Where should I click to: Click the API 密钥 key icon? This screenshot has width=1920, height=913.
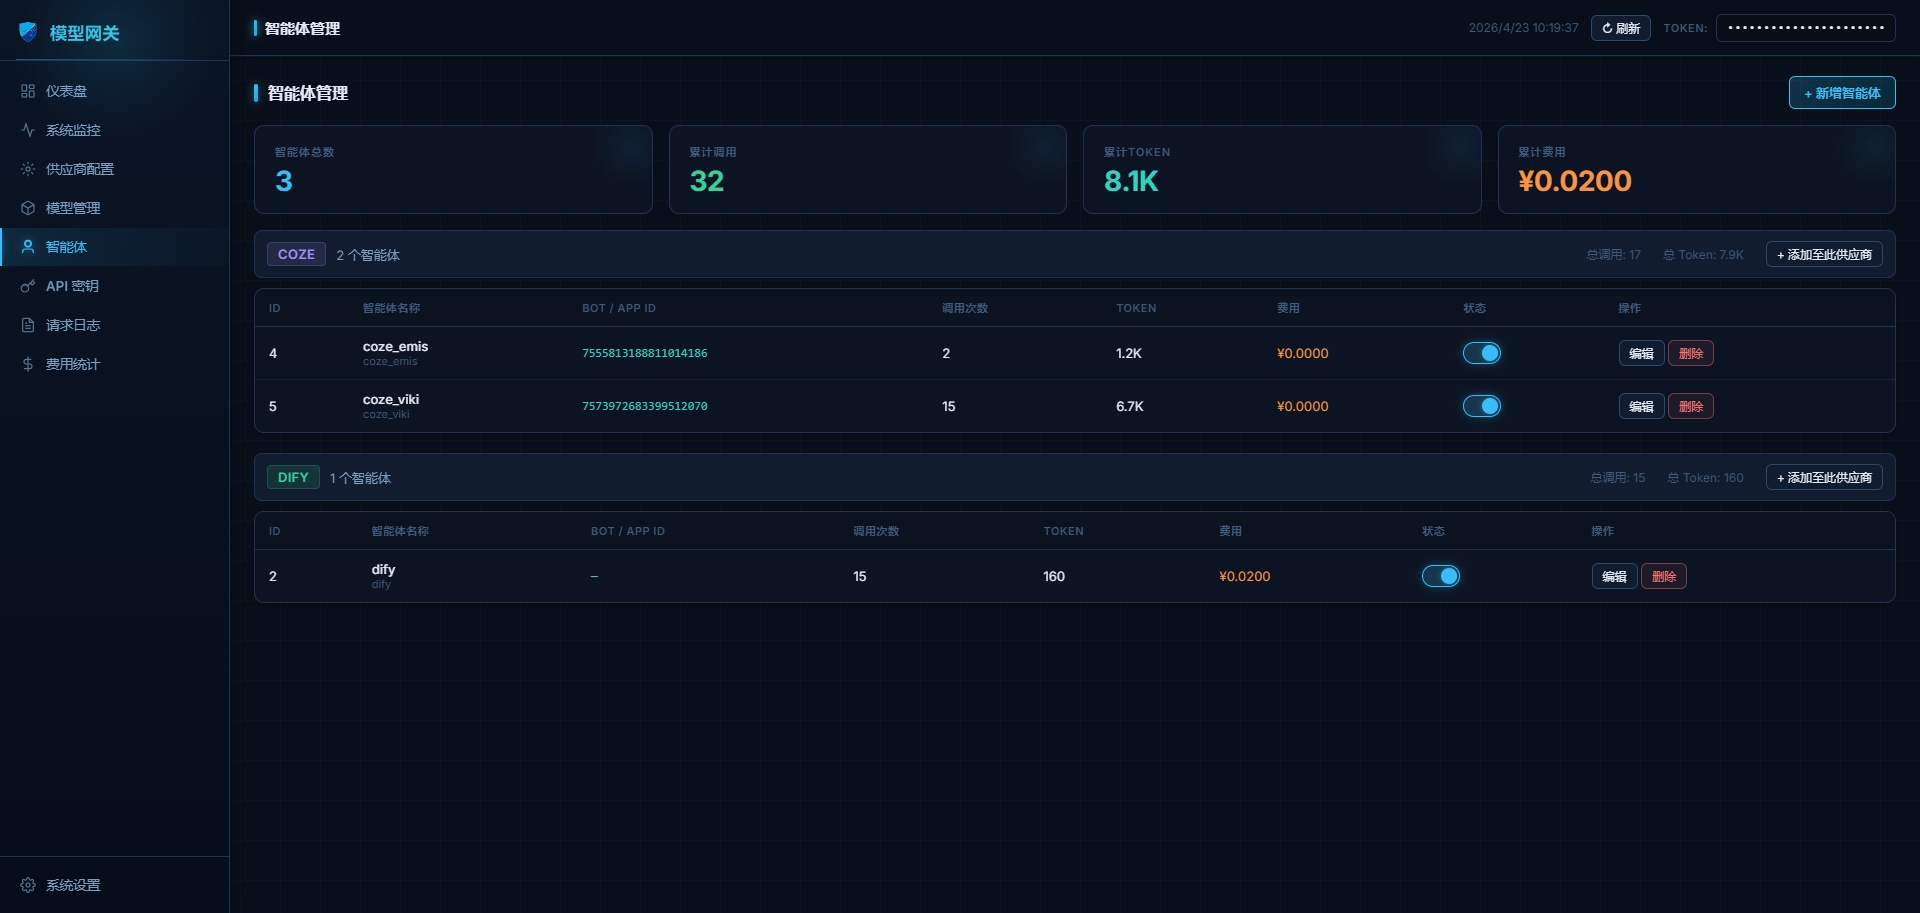pyautogui.click(x=28, y=286)
